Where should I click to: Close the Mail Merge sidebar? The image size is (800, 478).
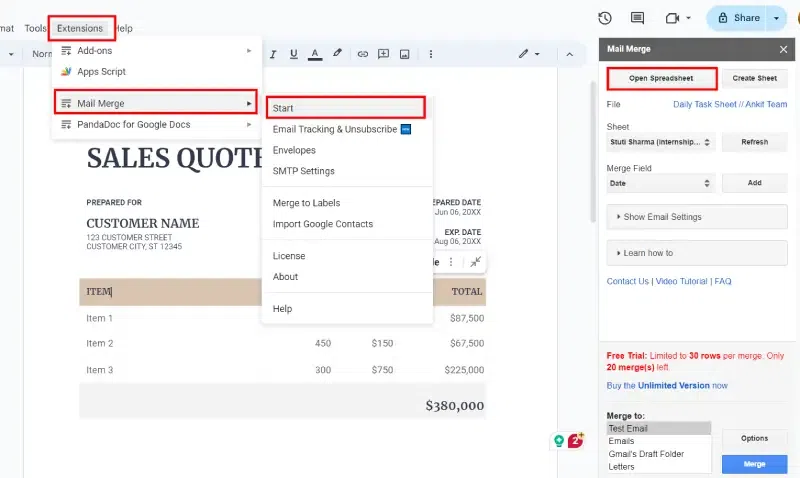point(783,49)
